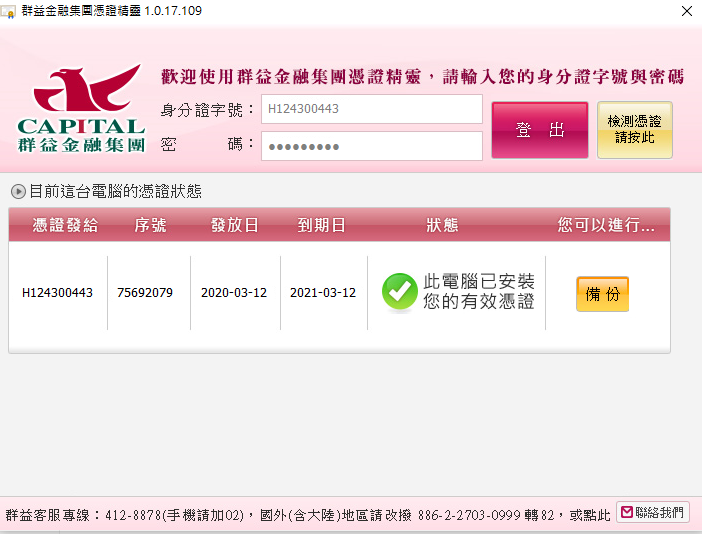Click the envelope icon beside 聯絡我們

point(627,512)
